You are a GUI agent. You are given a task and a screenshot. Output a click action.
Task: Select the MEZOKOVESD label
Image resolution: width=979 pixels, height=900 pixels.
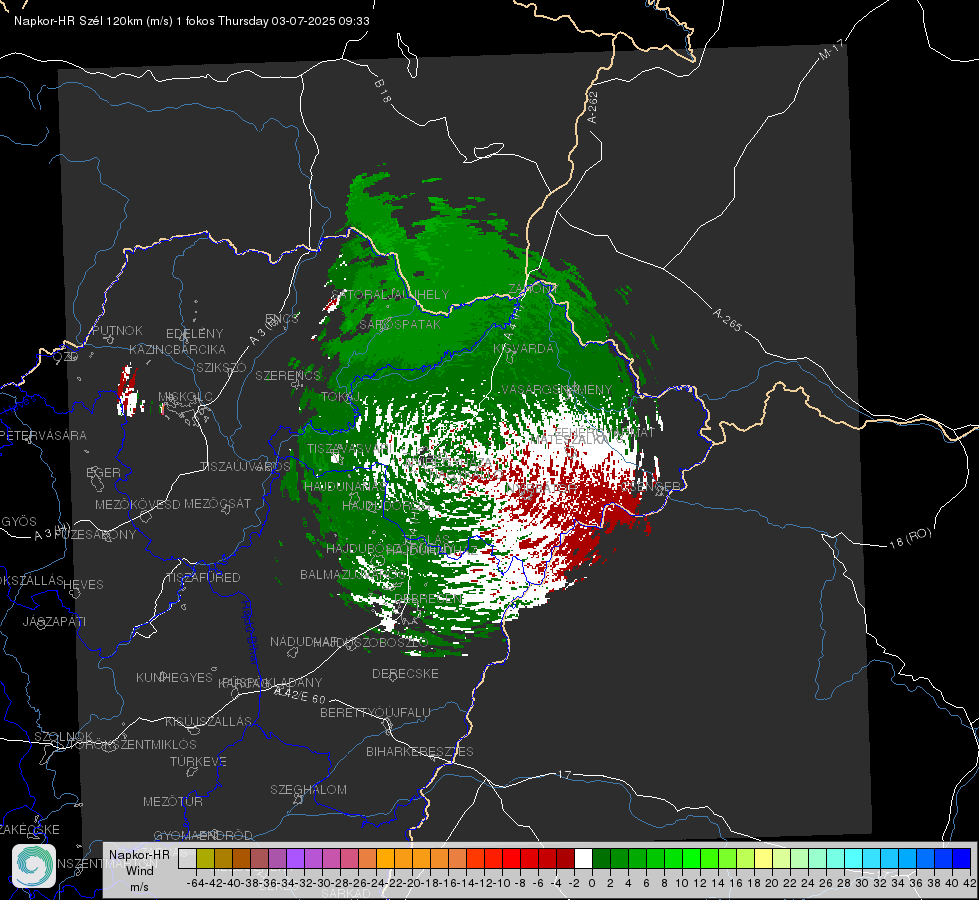click(x=137, y=504)
